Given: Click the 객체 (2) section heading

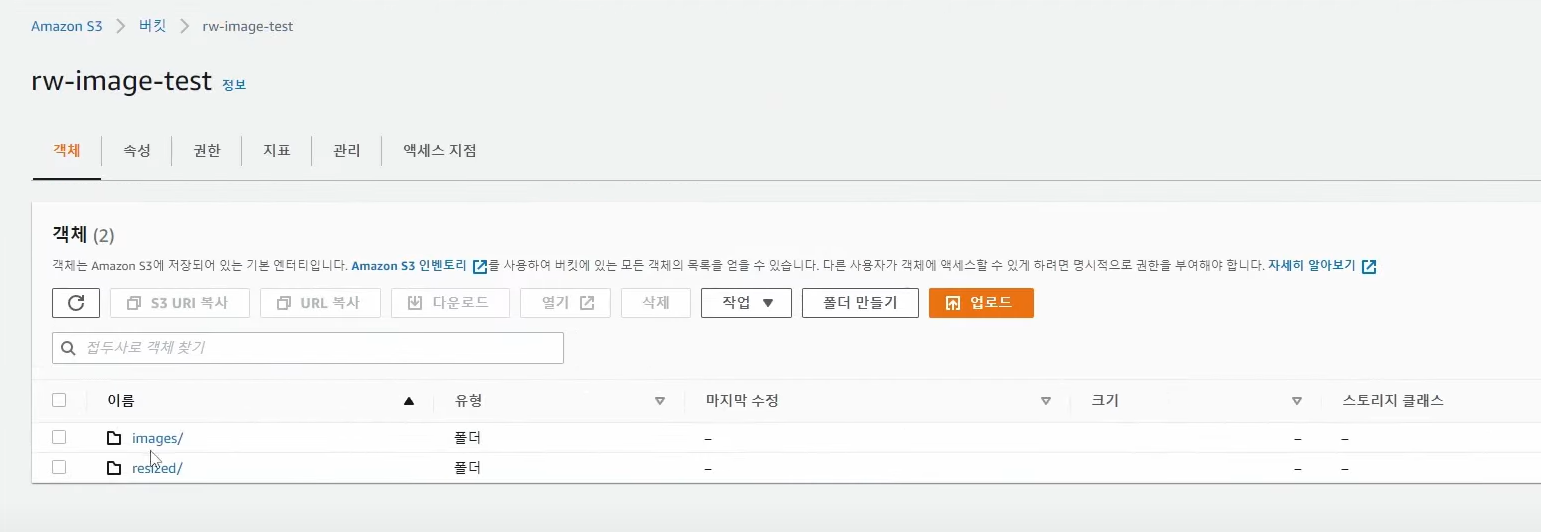Looking at the screenshot, I should tap(83, 235).
